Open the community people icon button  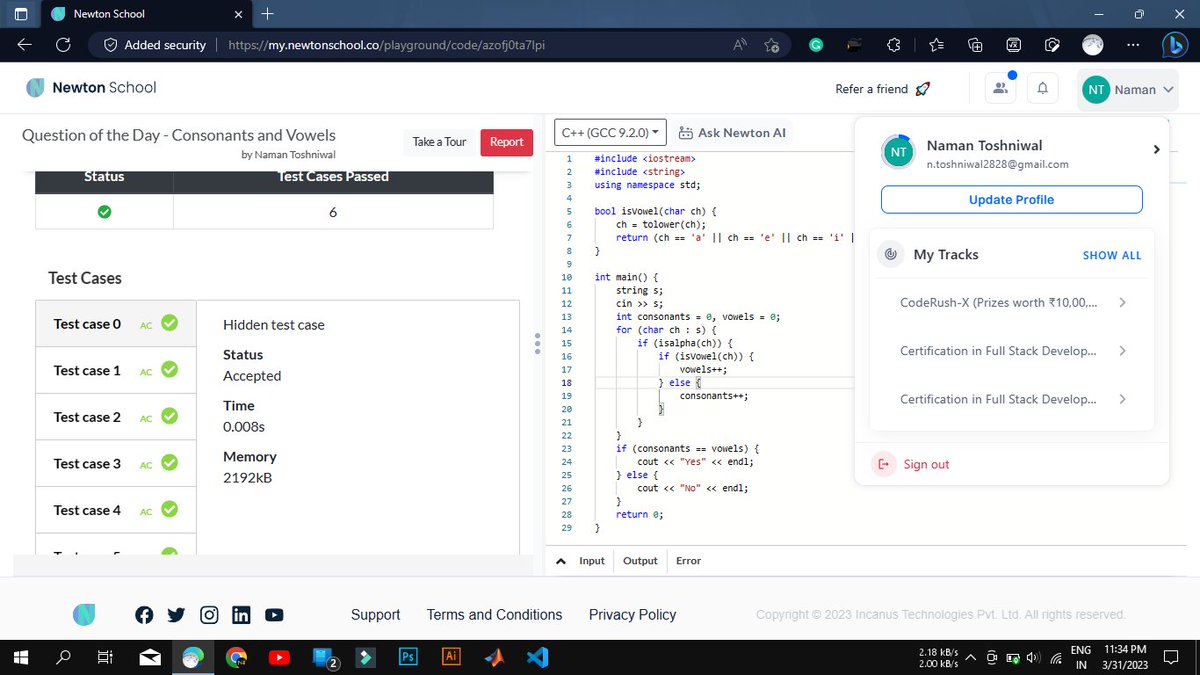pos(1000,89)
